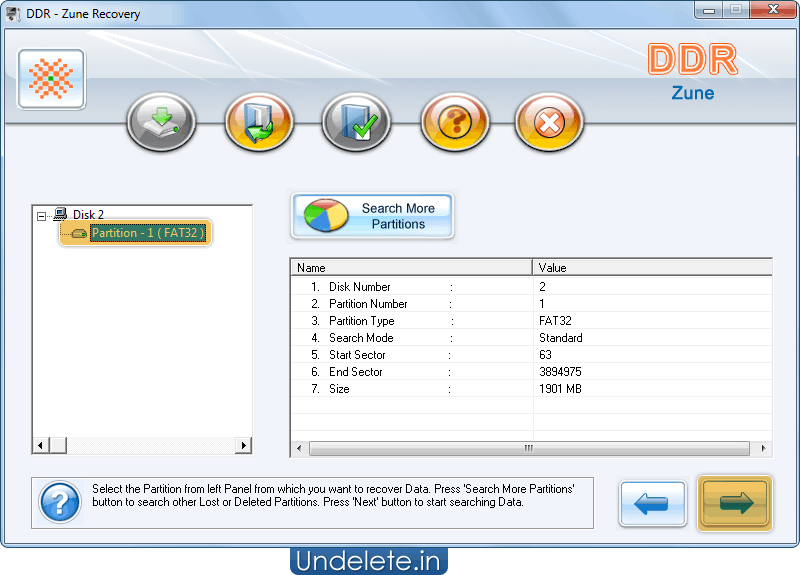Viewport: 800px width, 575px height.
Task: Minimize the DDR - Zune Recovery window
Action: 709,10
